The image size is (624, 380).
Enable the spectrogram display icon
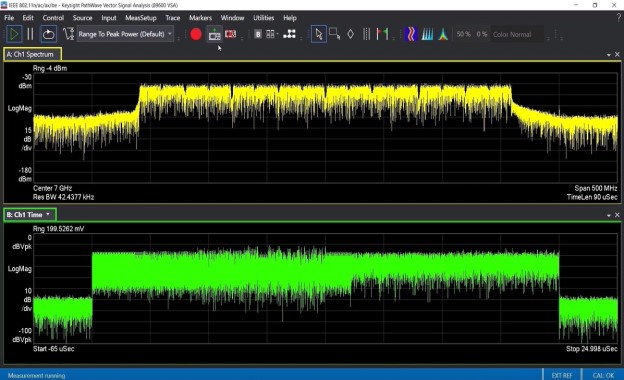(411, 34)
